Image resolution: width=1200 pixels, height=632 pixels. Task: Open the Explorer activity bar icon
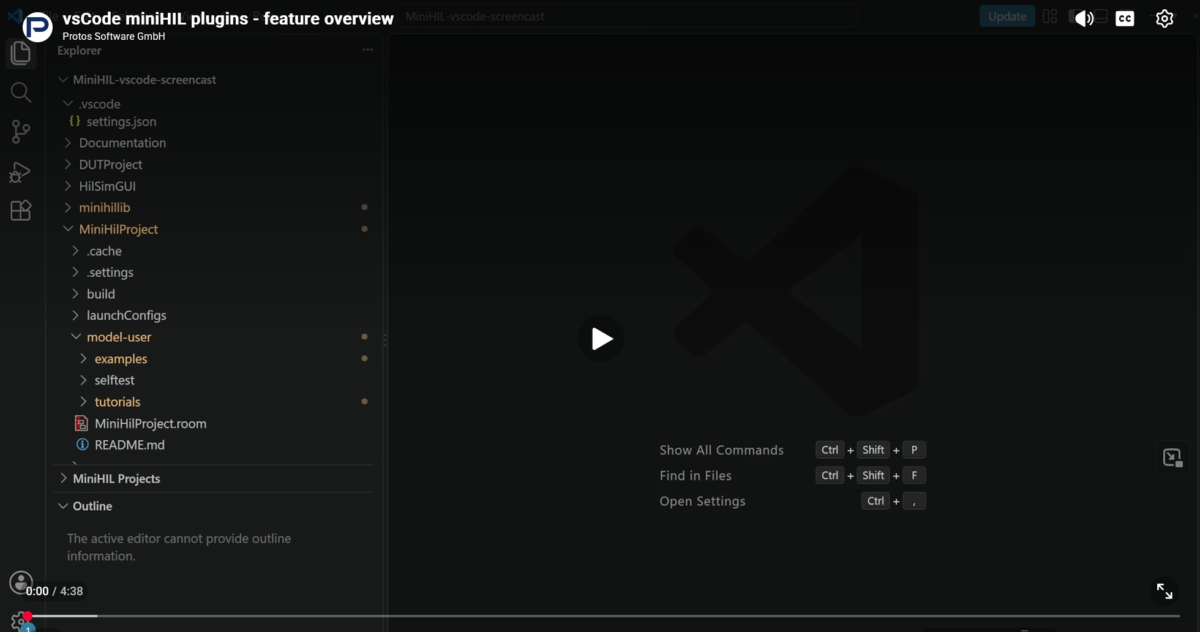tap(20, 54)
